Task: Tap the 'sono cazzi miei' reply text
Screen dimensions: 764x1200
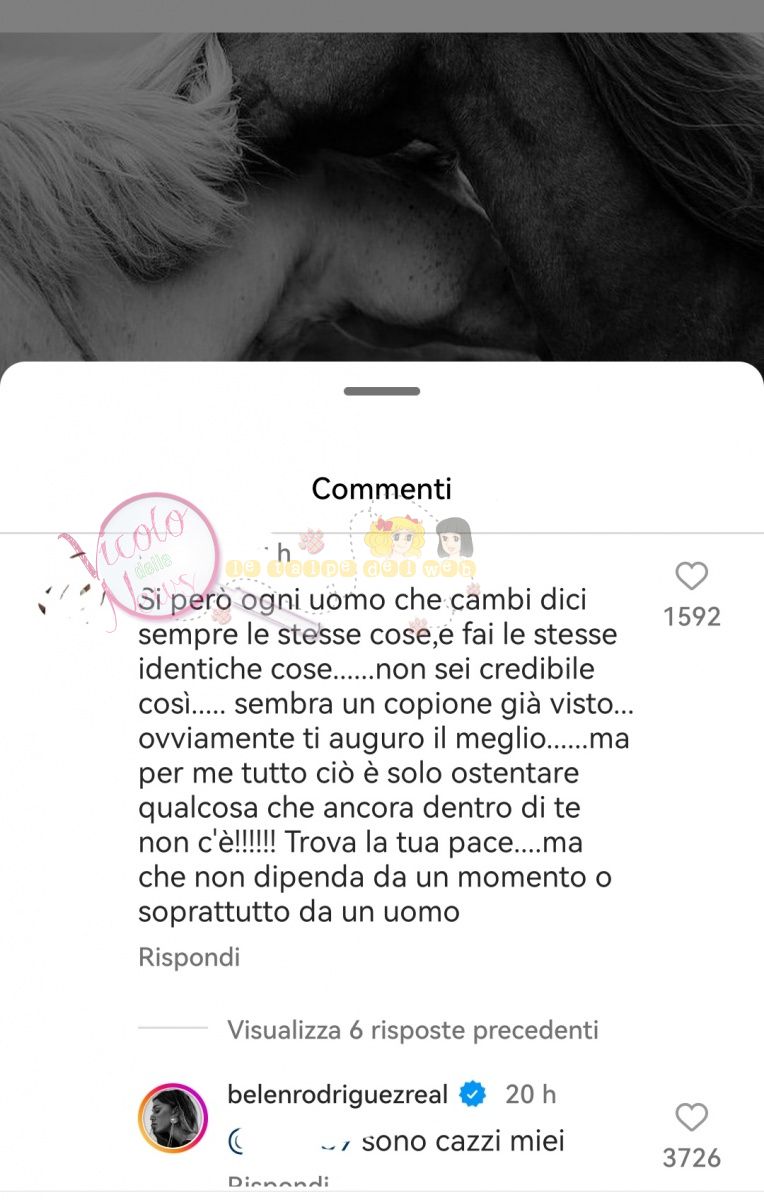Action: pyautogui.click(x=463, y=1140)
